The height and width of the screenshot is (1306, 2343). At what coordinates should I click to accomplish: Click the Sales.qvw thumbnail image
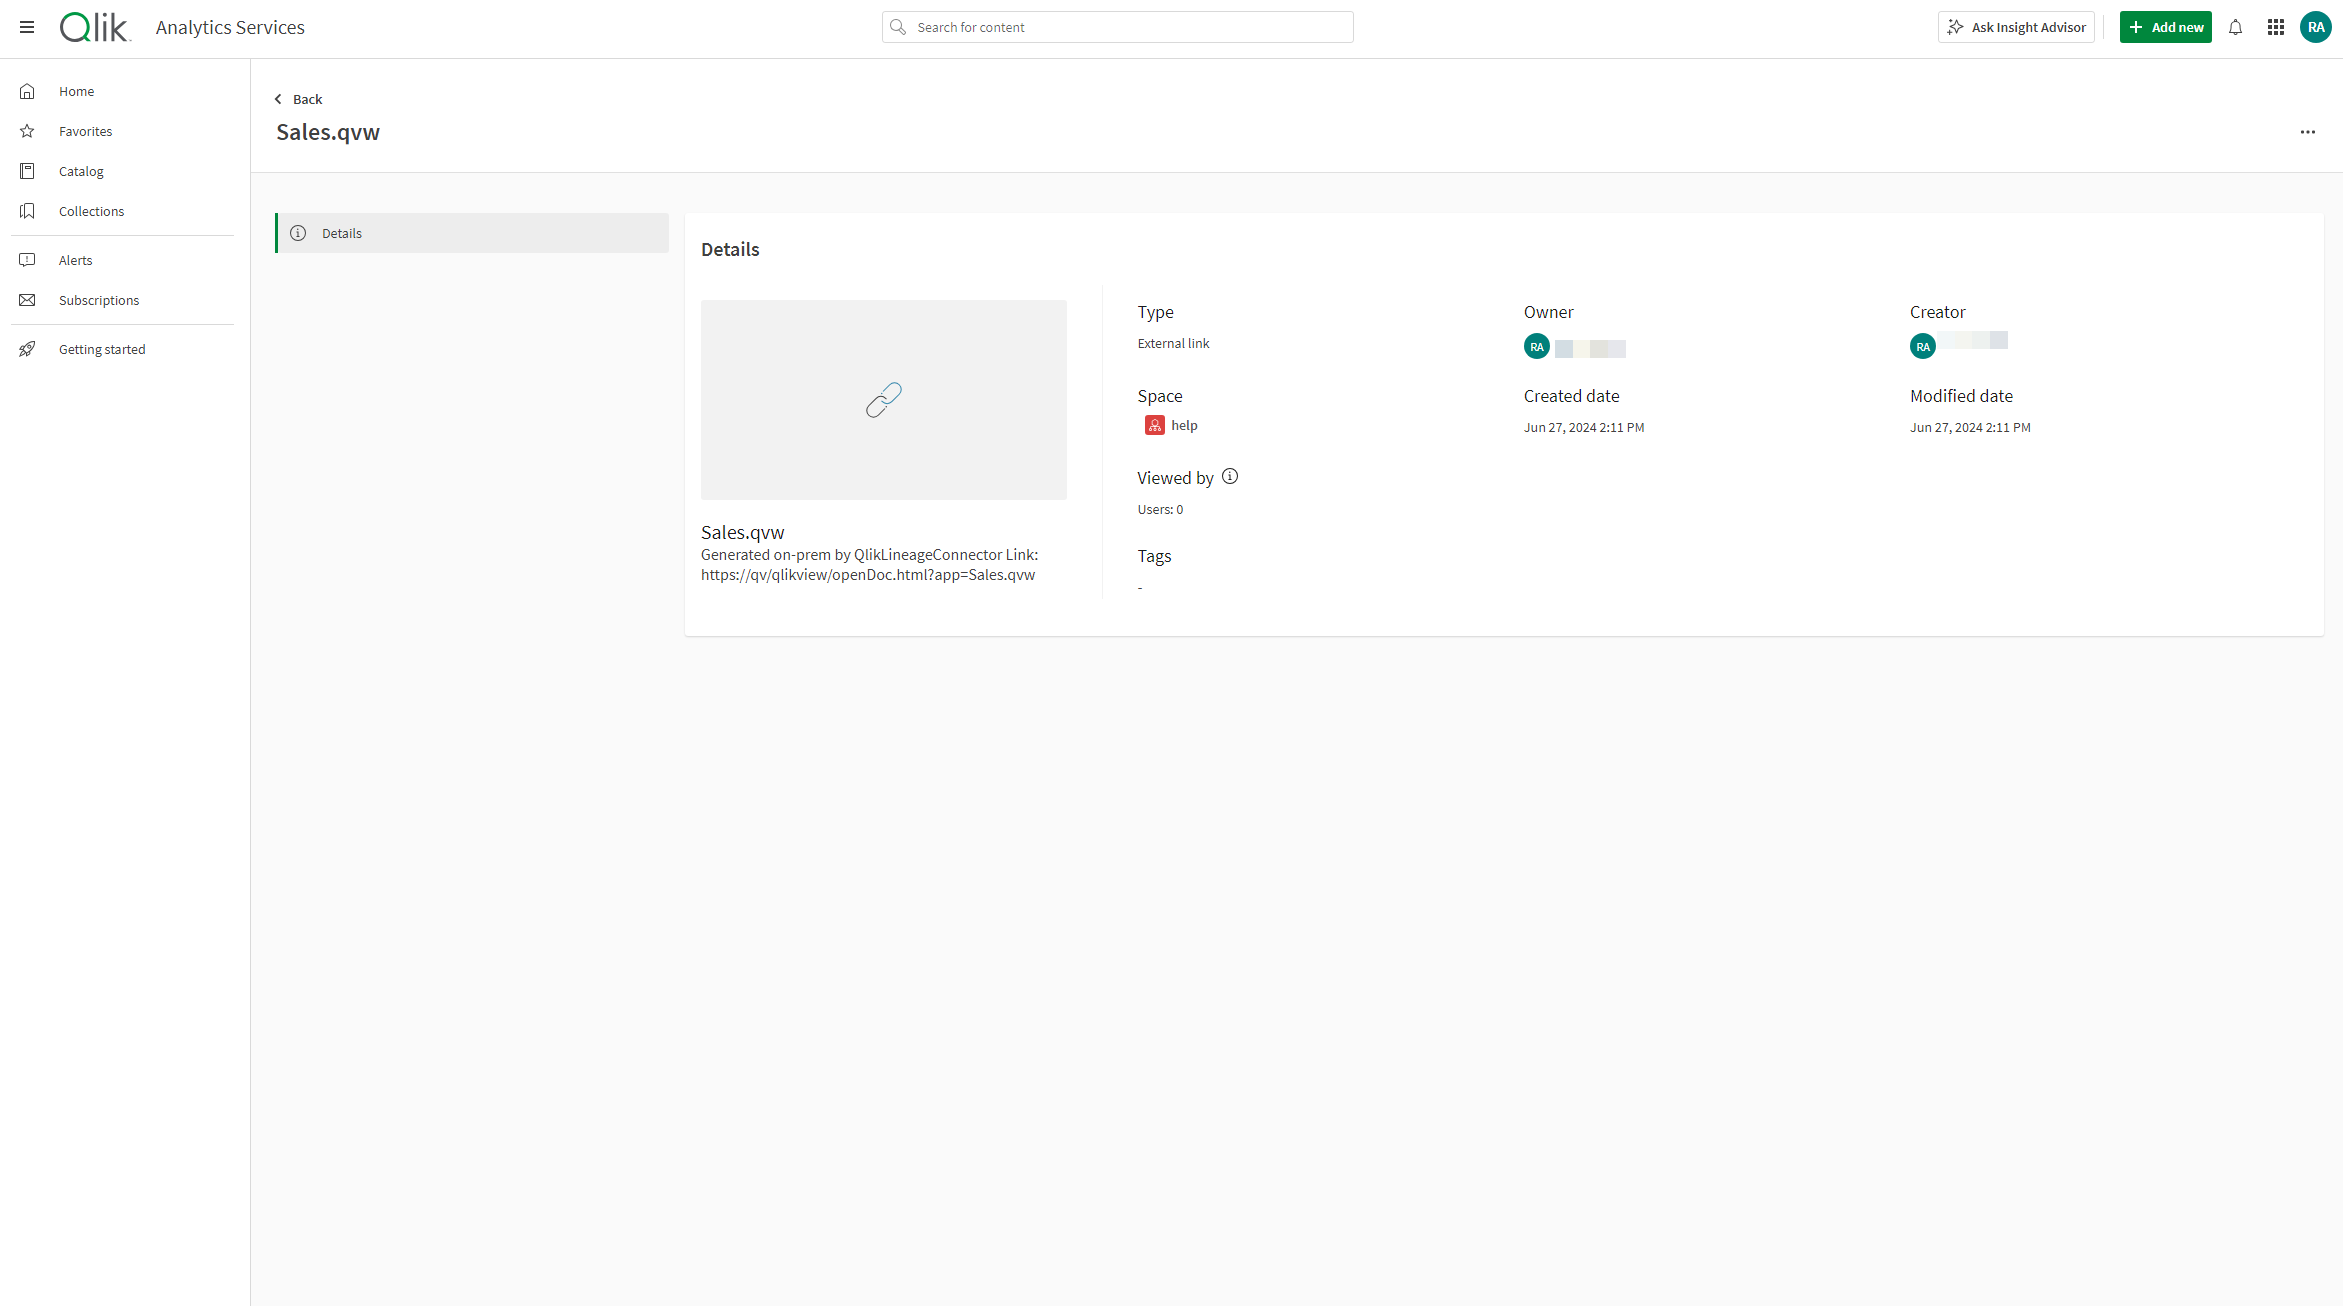coord(883,399)
